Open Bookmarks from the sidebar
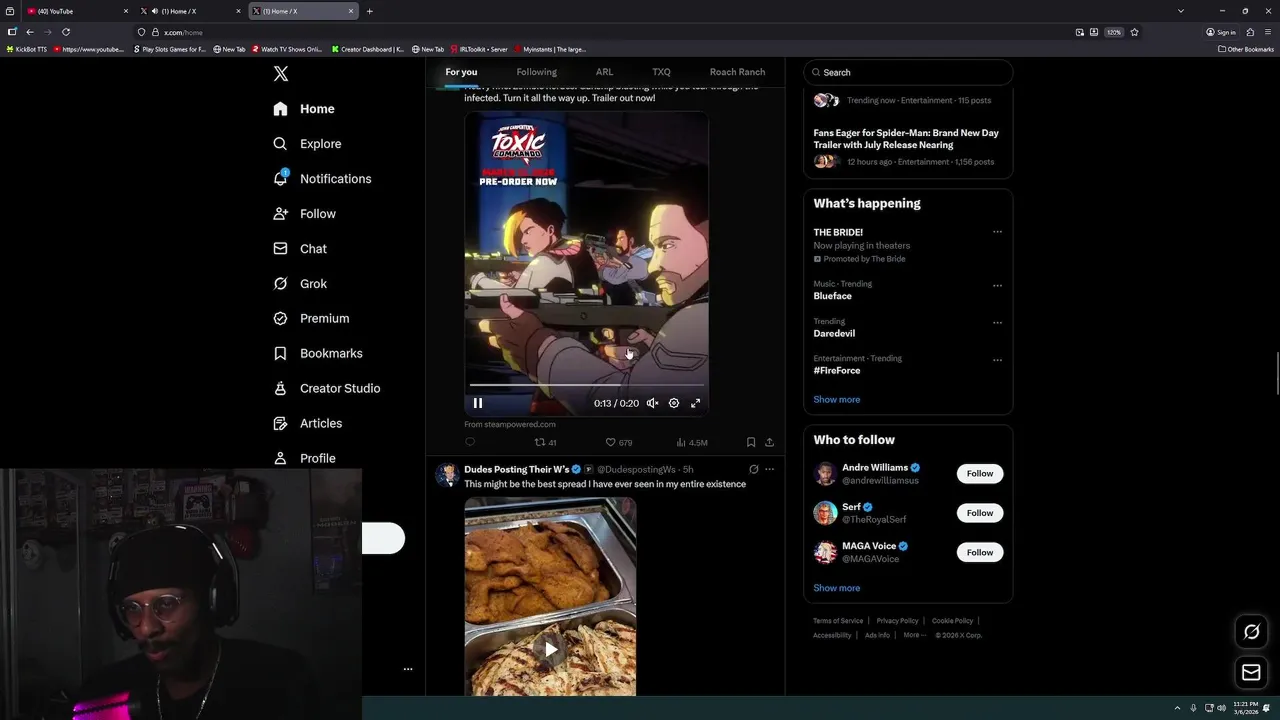The height and width of the screenshot is (720, 1280). click(x=317, y=353)
